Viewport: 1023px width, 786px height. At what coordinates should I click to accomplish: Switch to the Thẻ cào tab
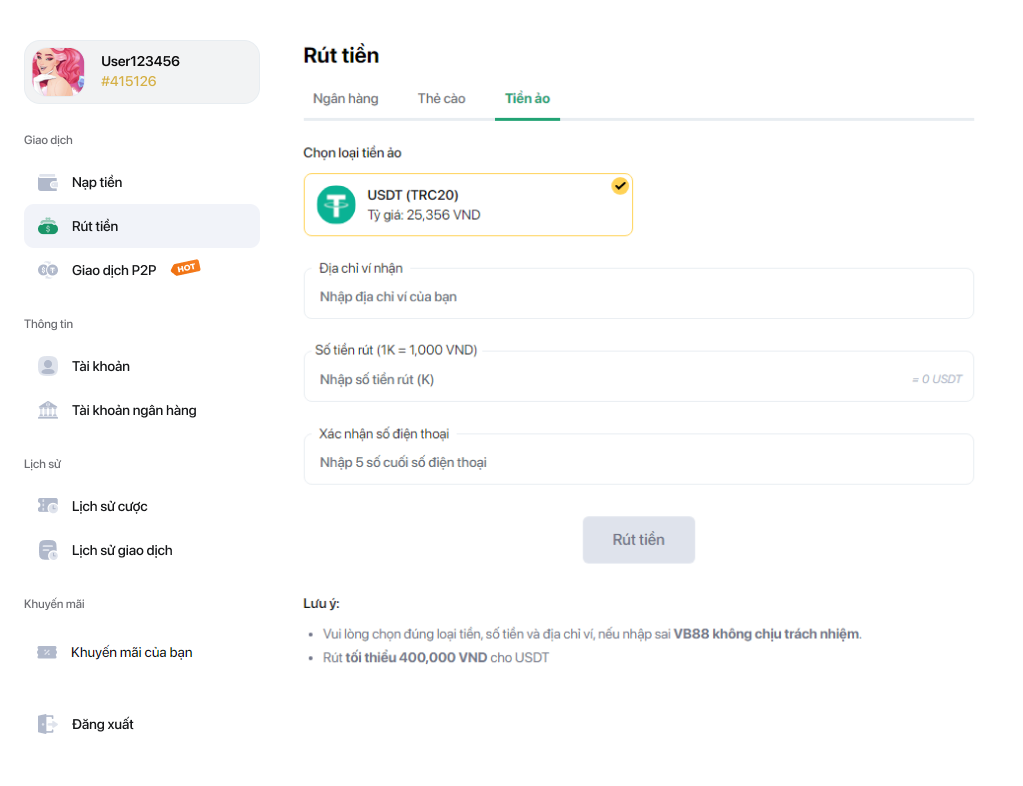441,98
